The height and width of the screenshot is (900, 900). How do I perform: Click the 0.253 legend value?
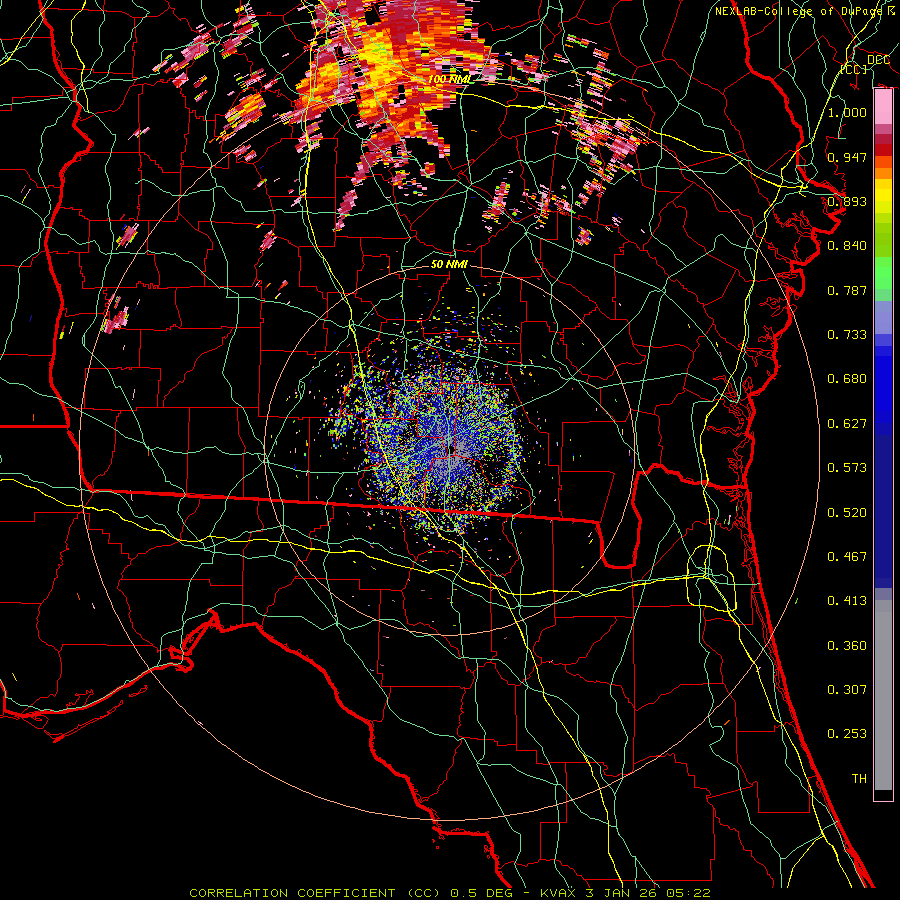click(x=847, y=734)
